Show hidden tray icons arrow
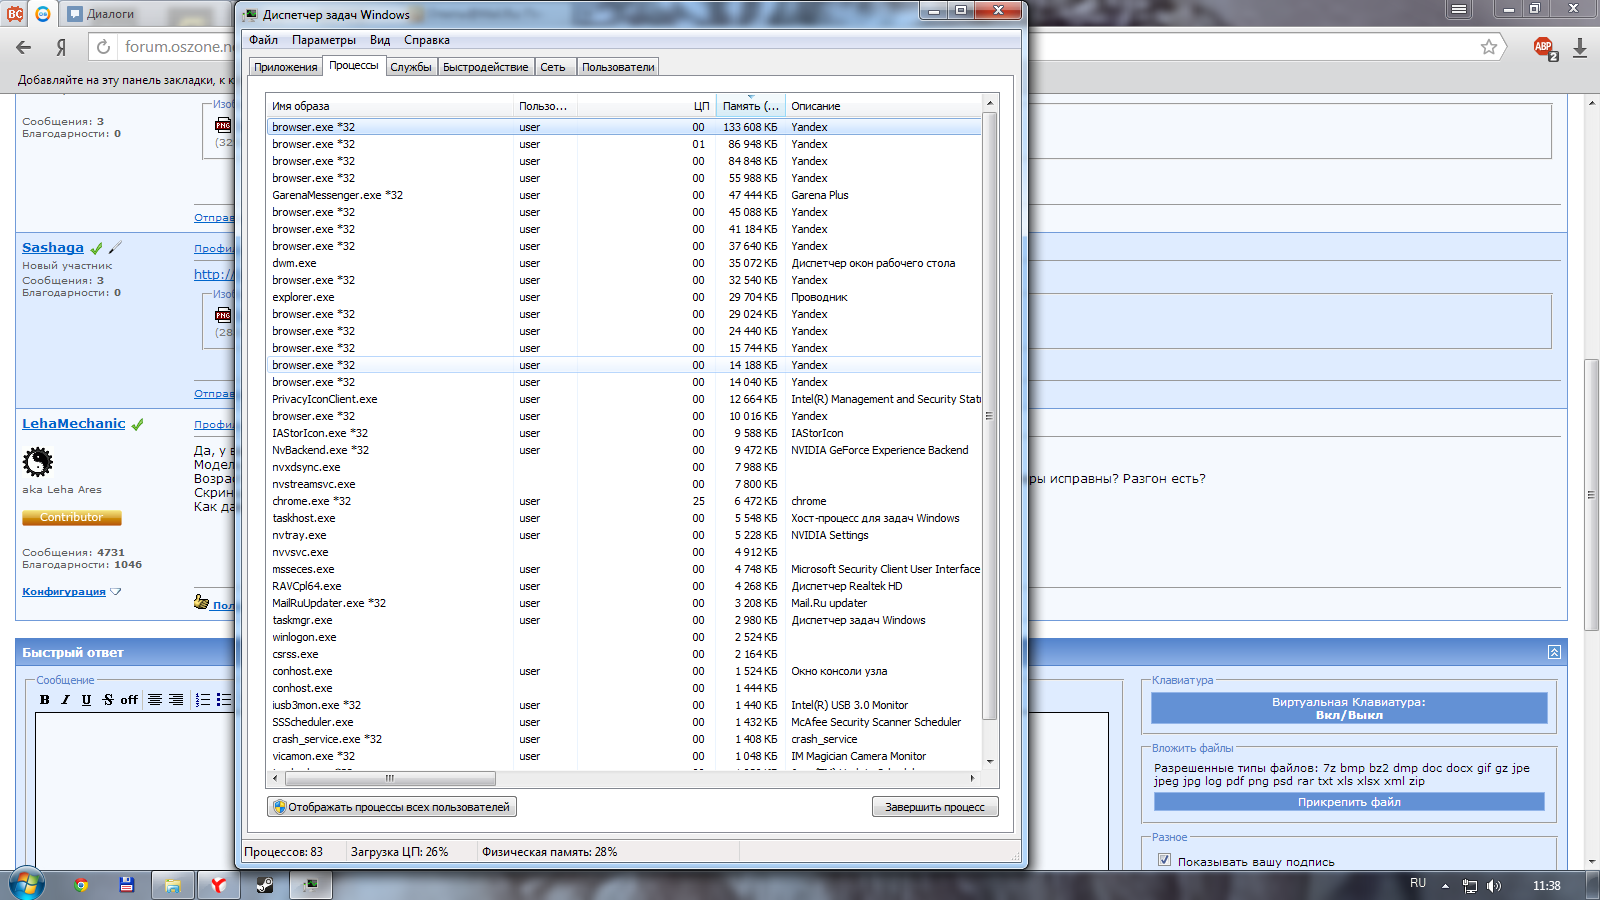The image size is (1602, 900). pyautogui.click(x=1445, y=886)
